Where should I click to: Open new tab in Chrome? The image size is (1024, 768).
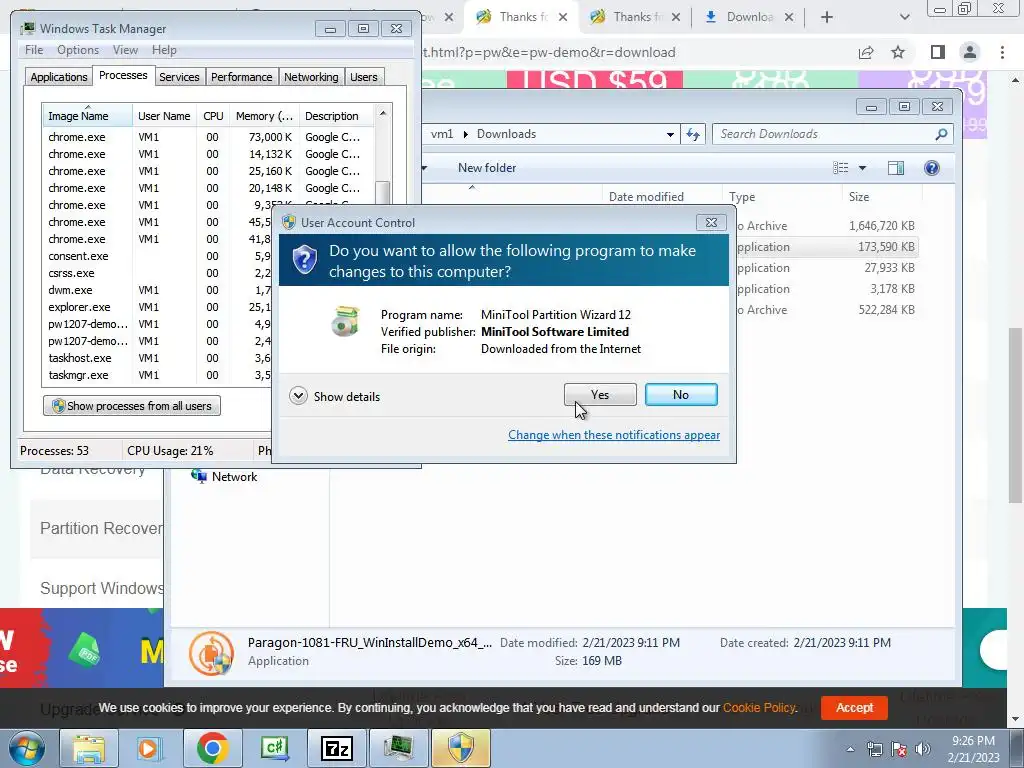click(x=827, y=17)
